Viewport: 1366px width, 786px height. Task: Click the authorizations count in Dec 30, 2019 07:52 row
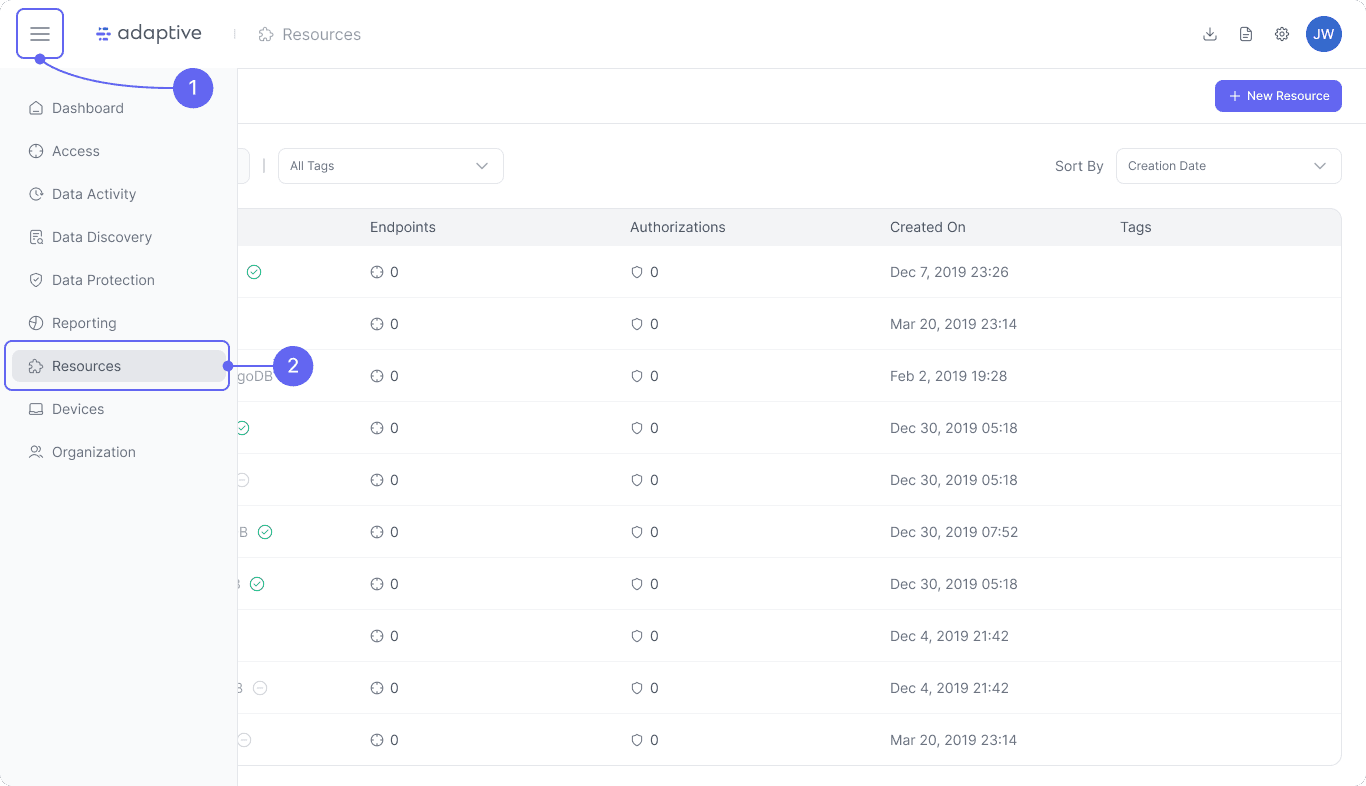pyautogui.click(x=654, y=532)
